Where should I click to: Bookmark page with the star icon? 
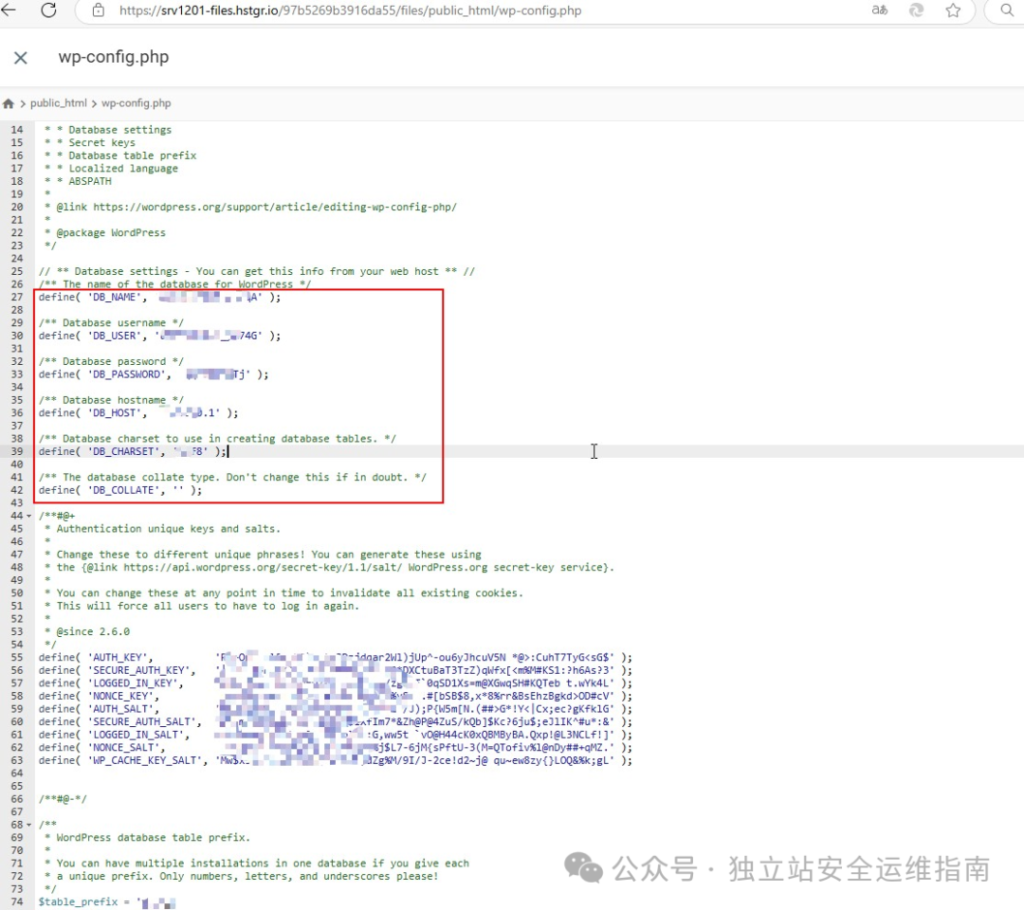point(953,10)
